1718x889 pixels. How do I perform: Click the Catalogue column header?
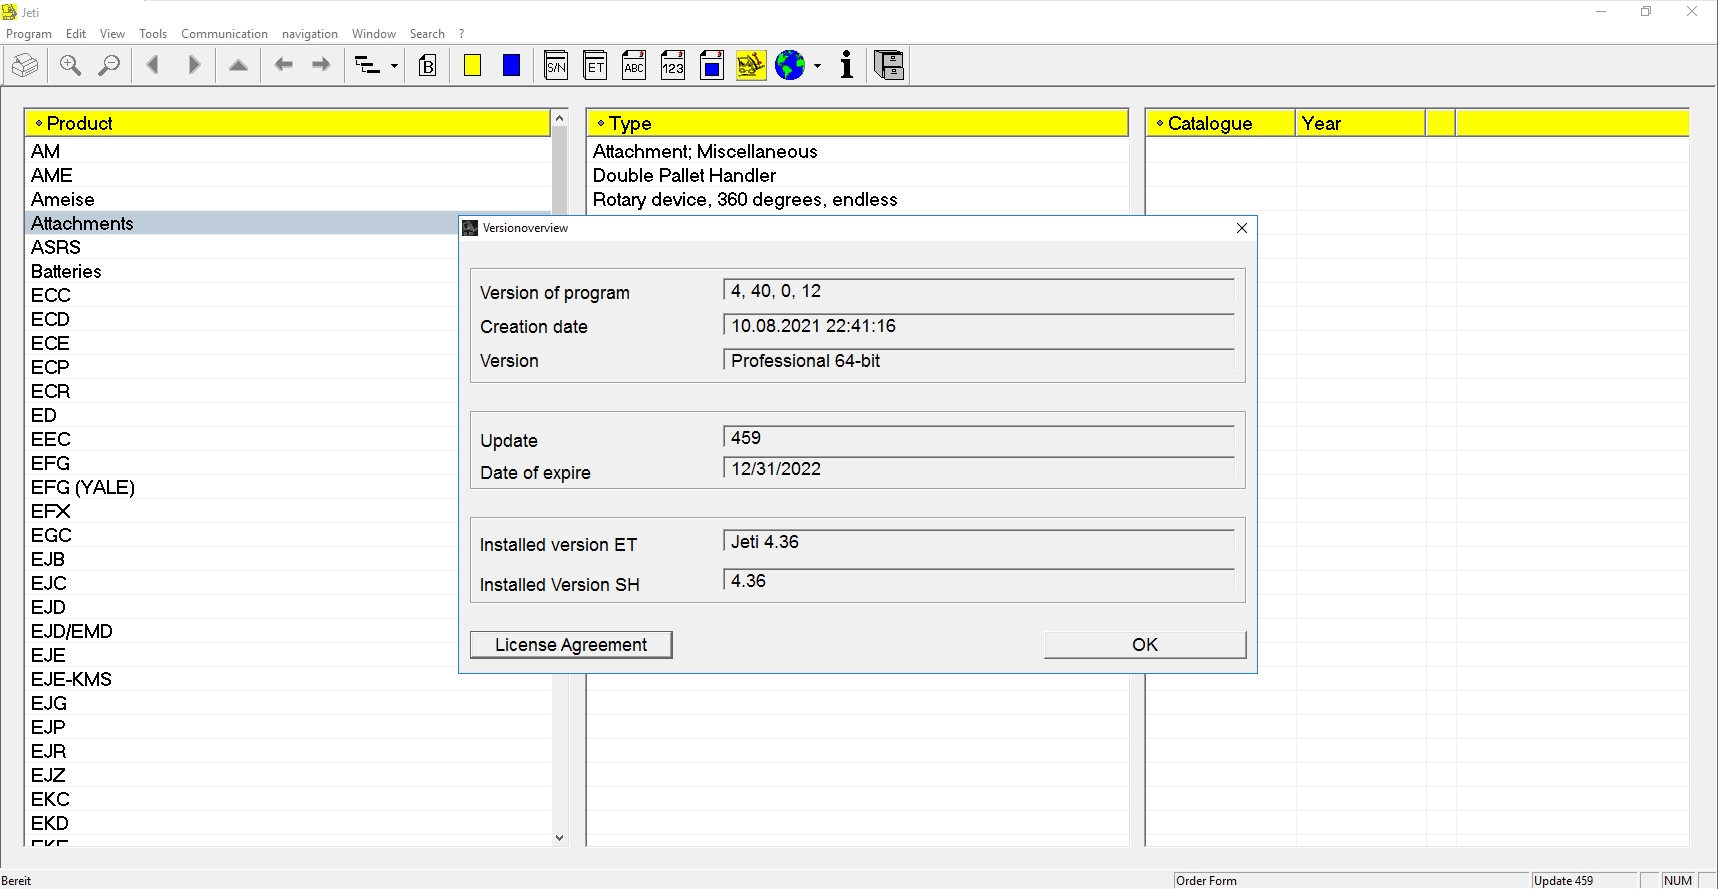tap(1221, 123)
